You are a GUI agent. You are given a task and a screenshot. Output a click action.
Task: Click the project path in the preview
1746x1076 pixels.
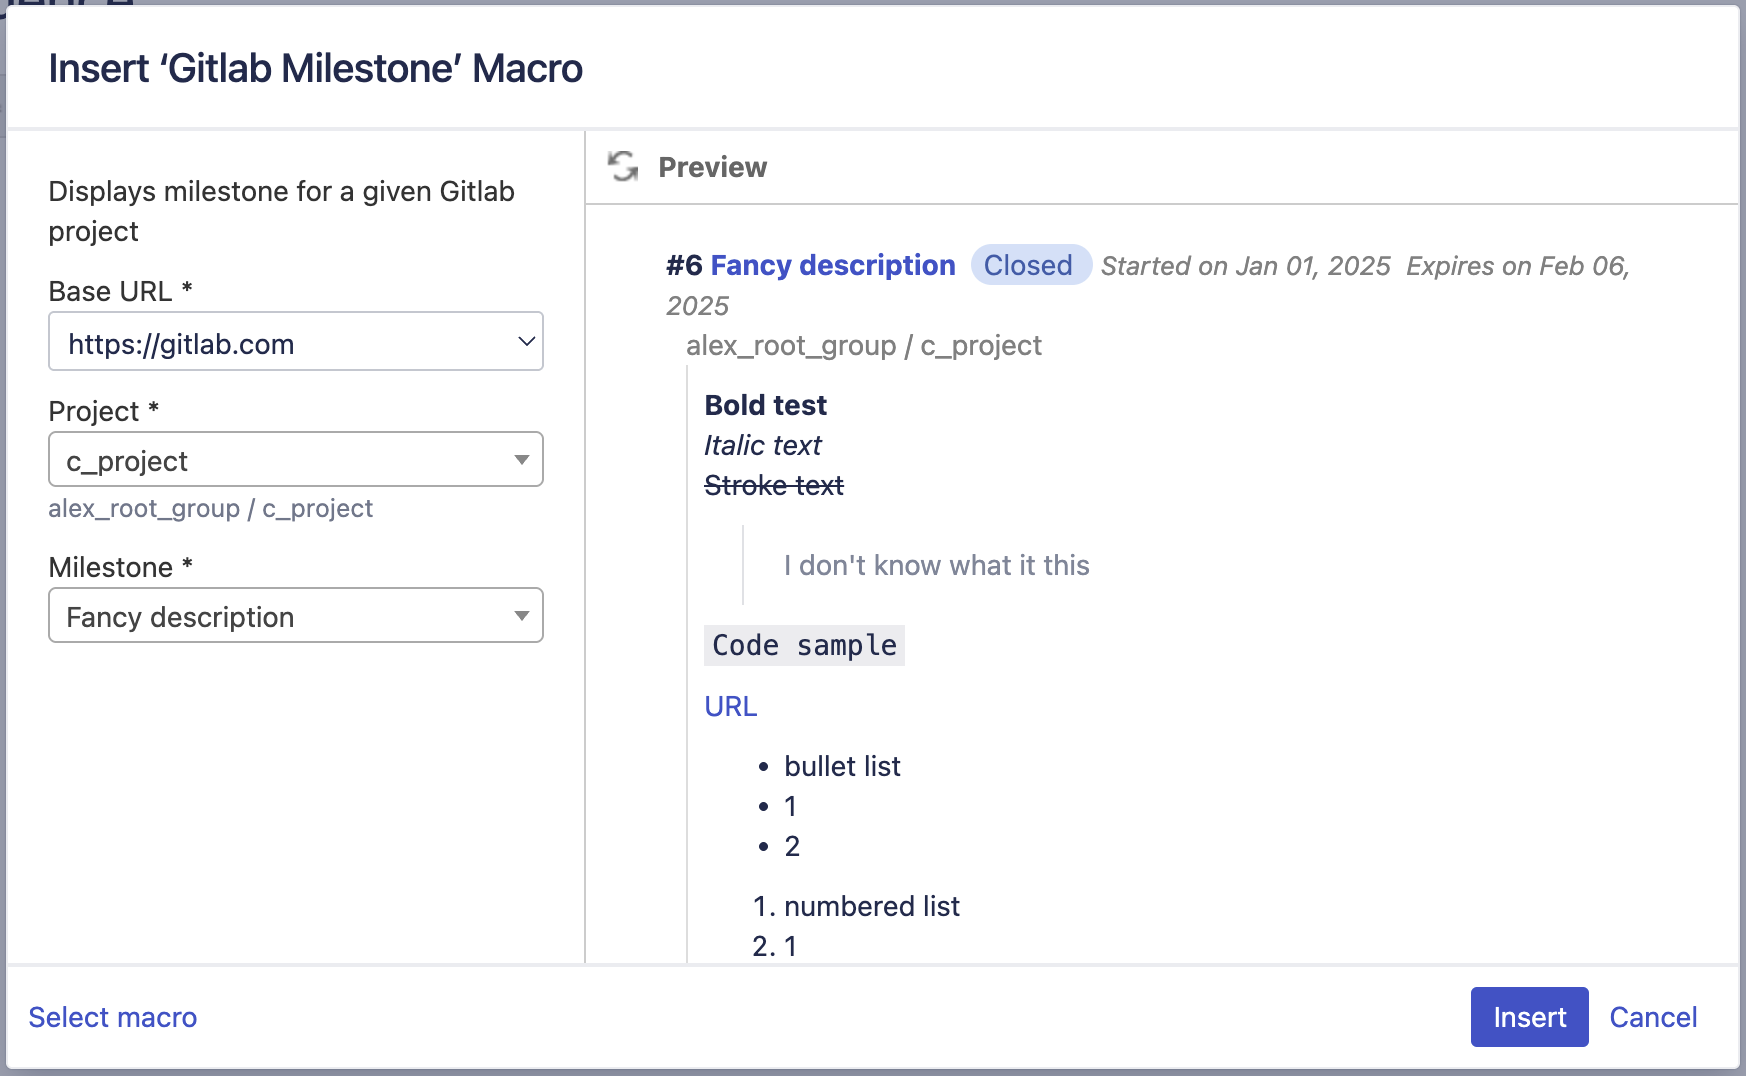click(x=863, y=346)
